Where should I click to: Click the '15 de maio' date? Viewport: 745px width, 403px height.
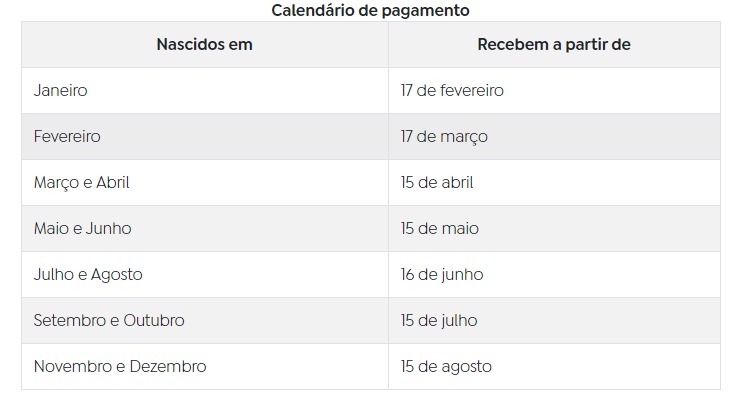(x=439, y=229)
